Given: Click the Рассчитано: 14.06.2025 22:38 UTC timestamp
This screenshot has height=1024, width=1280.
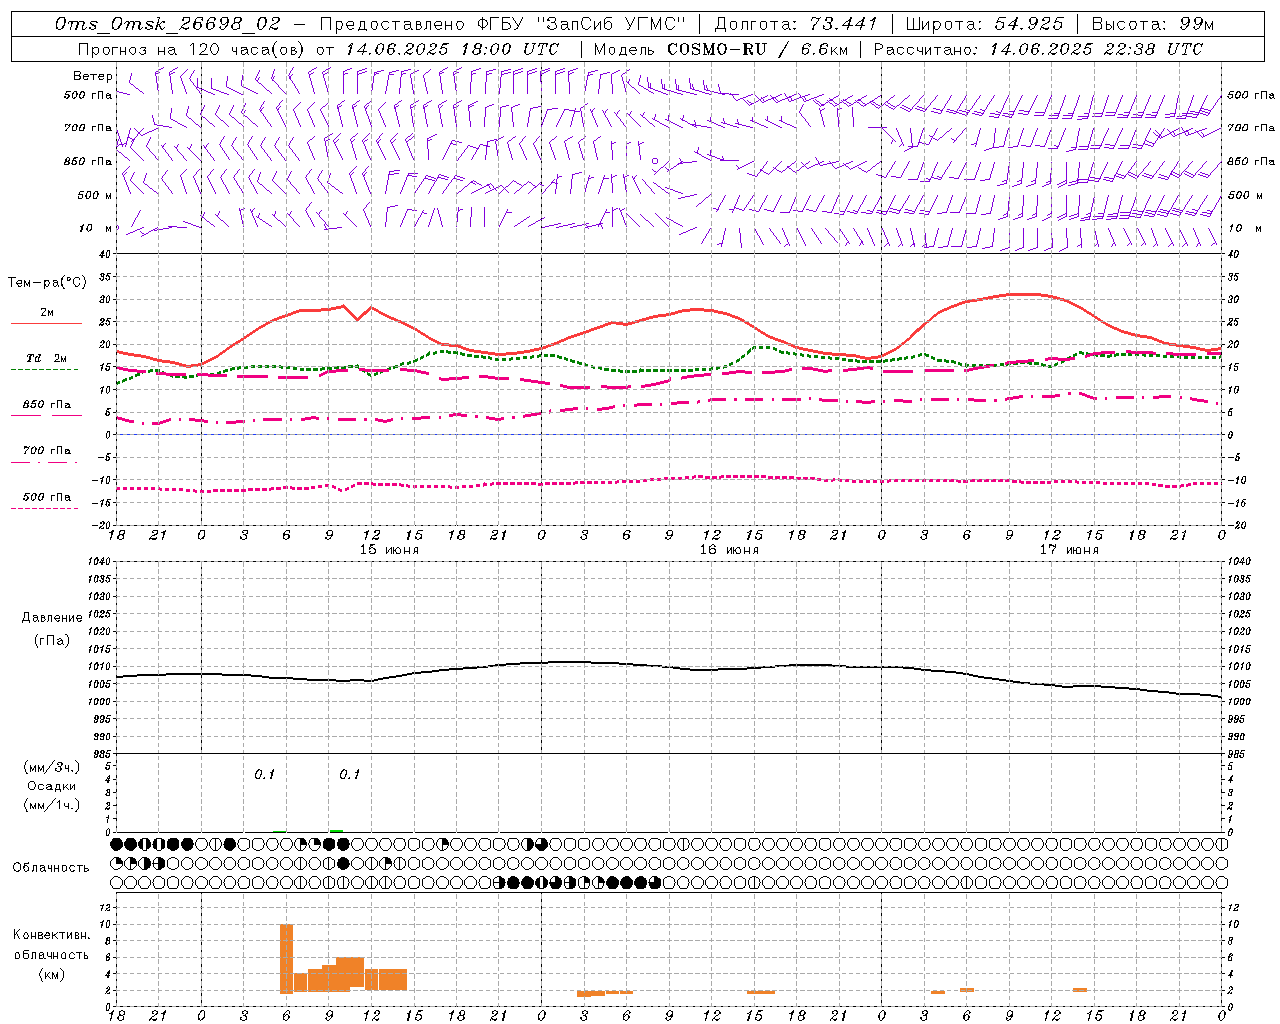Looking at the screenshot, I should pos(1038,49).
